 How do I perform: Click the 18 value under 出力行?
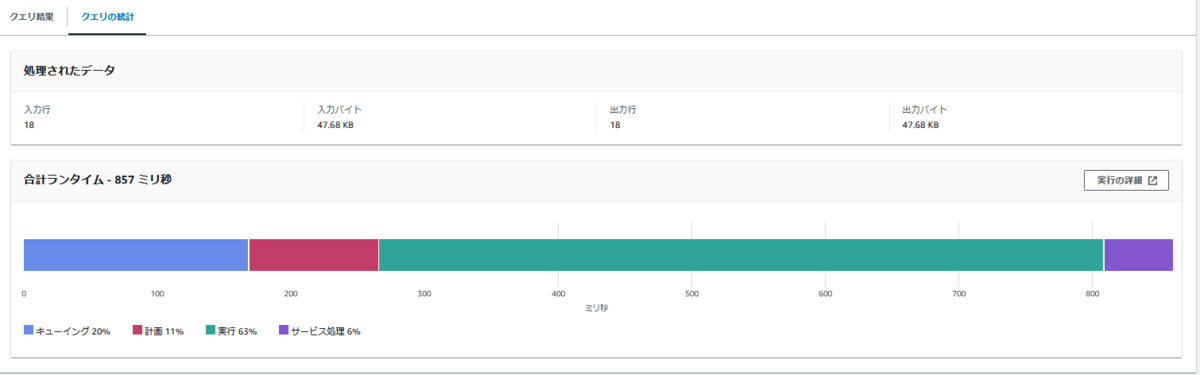tap(615, 126)
